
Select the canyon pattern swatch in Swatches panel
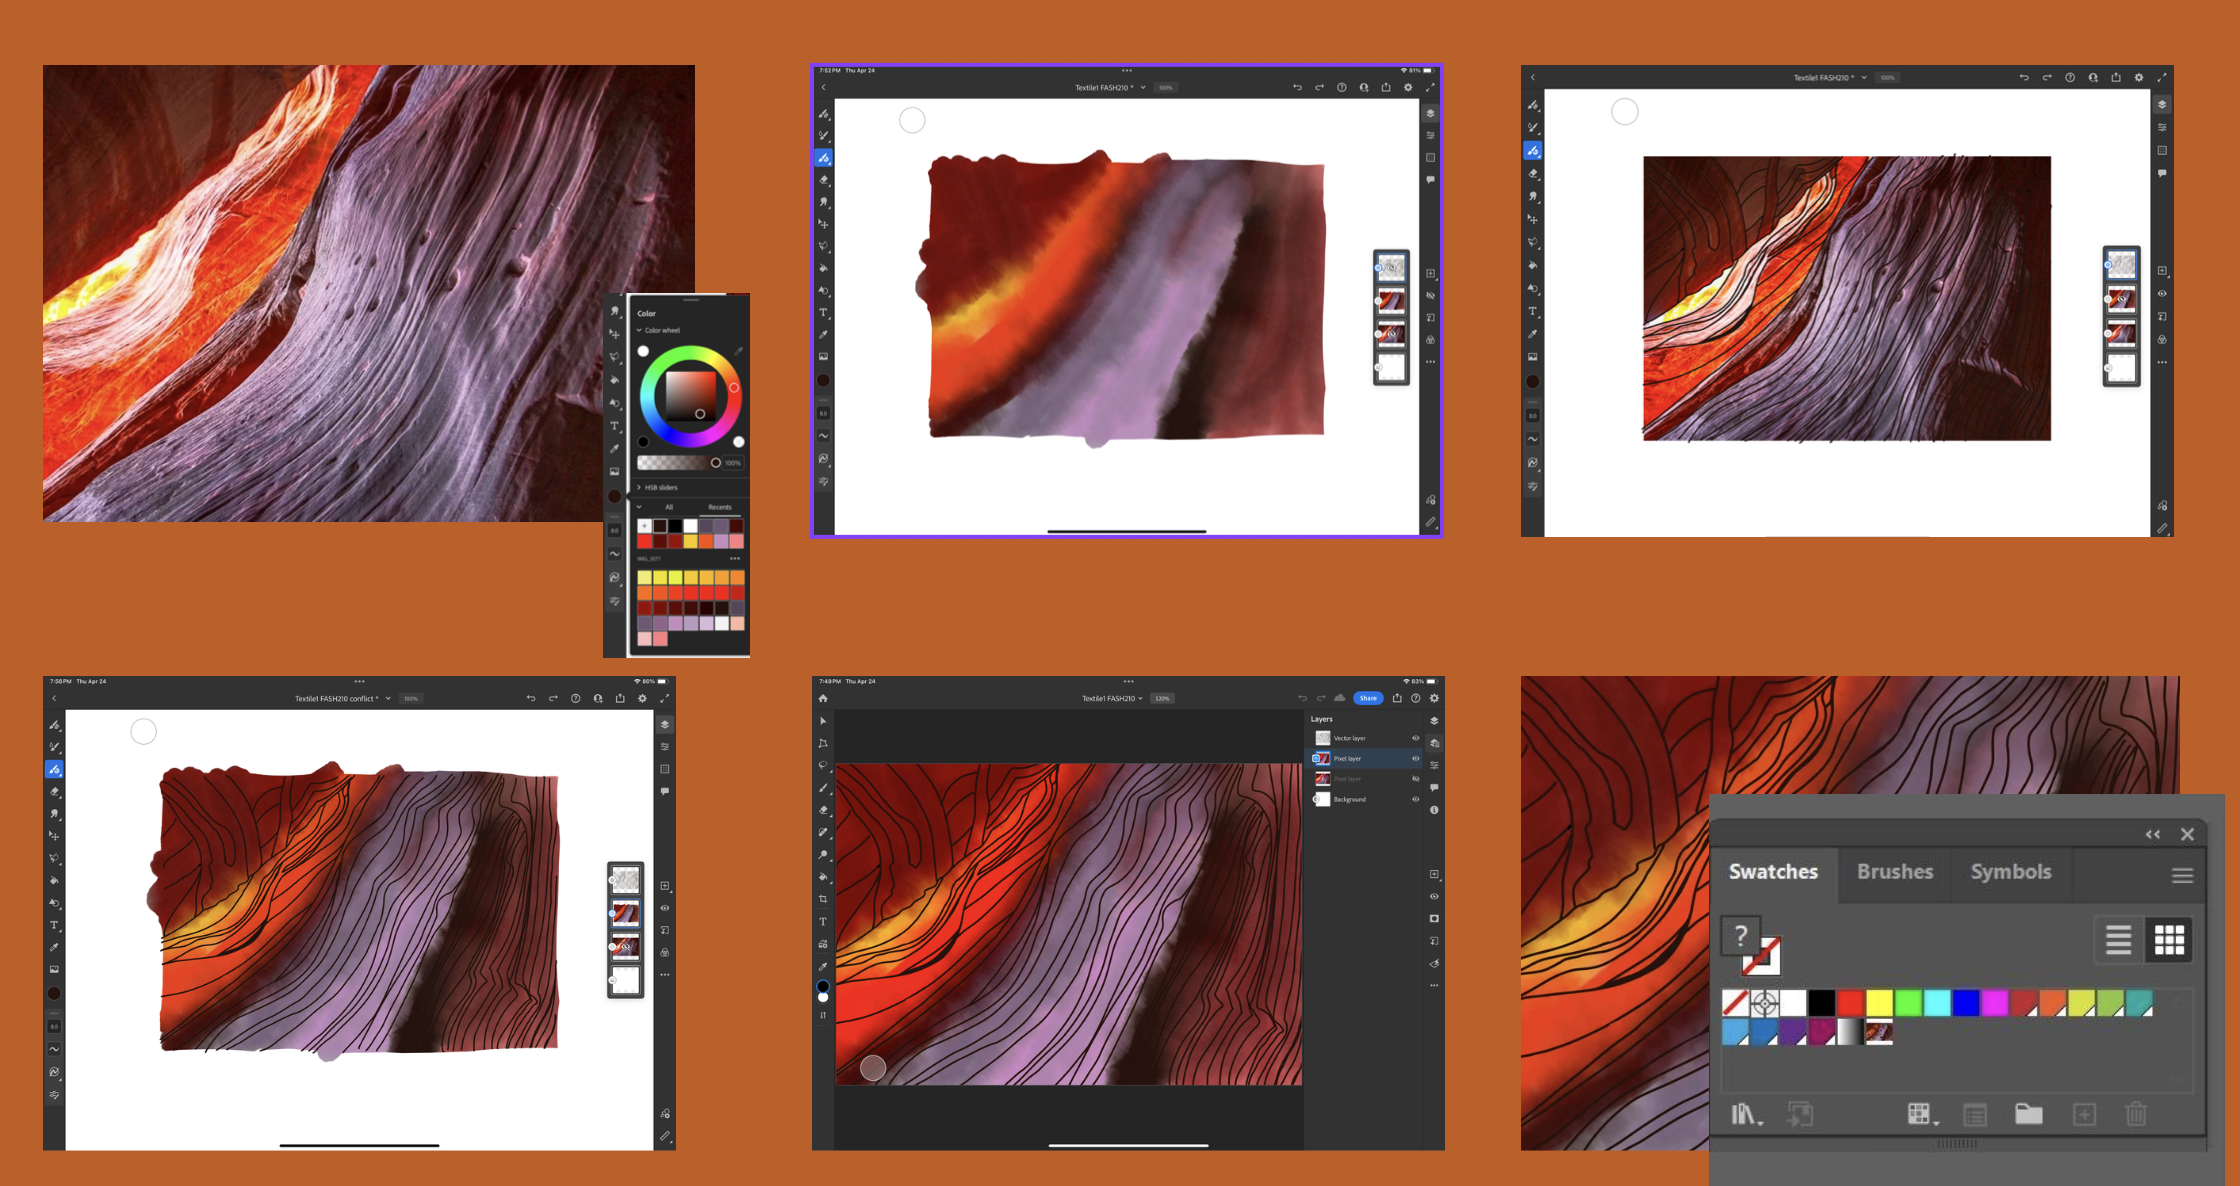point(1879,1032)
